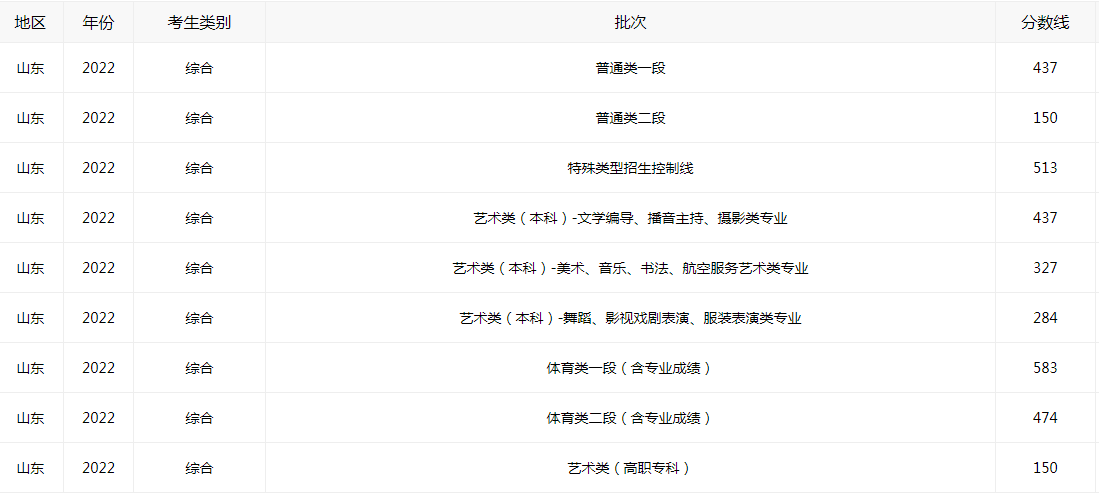Viewport: 1099px width, 495px height.
Task: Click the 考生类别 column header
Action: point(199,22)
